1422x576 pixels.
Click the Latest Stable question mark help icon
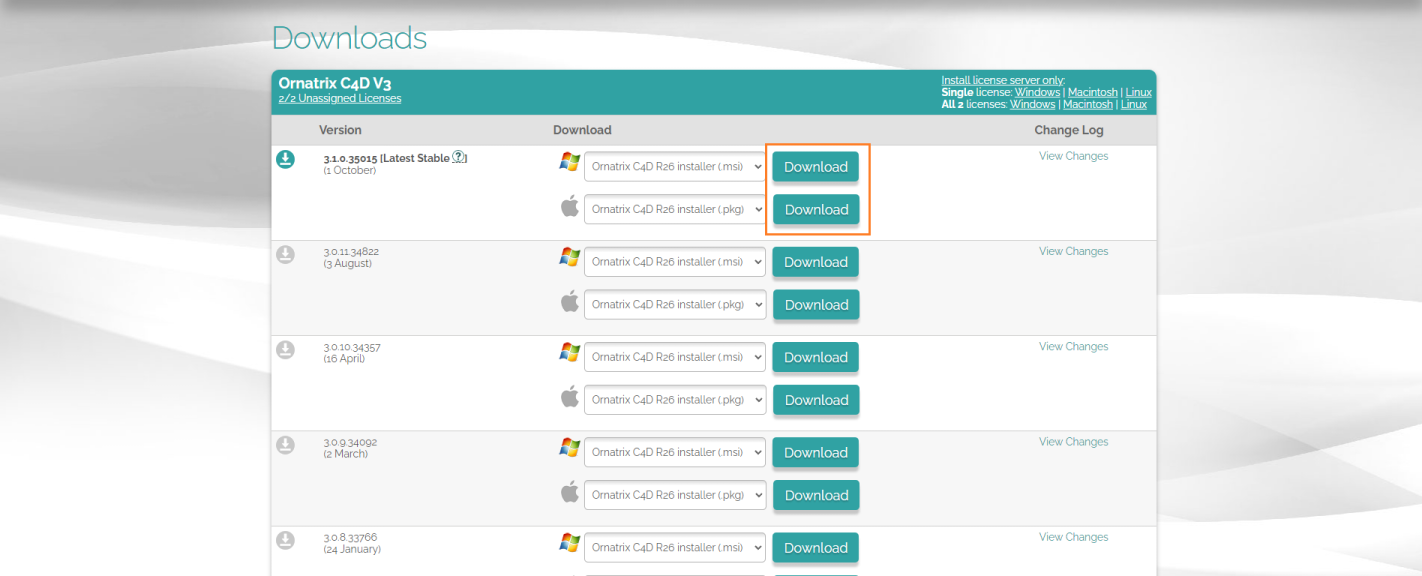click(x=458, y=157)
